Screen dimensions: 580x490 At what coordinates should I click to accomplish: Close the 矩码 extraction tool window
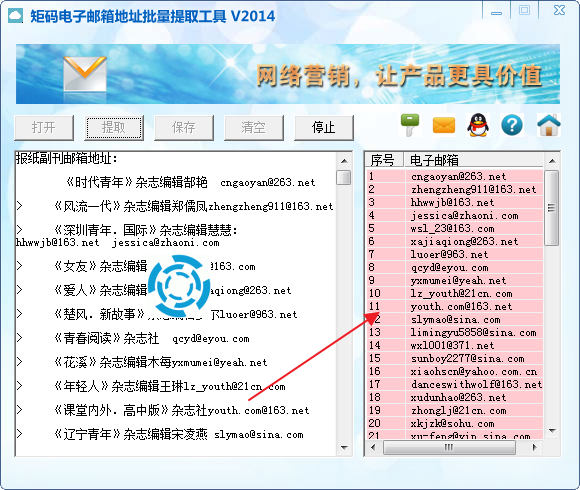coord(559,10)
